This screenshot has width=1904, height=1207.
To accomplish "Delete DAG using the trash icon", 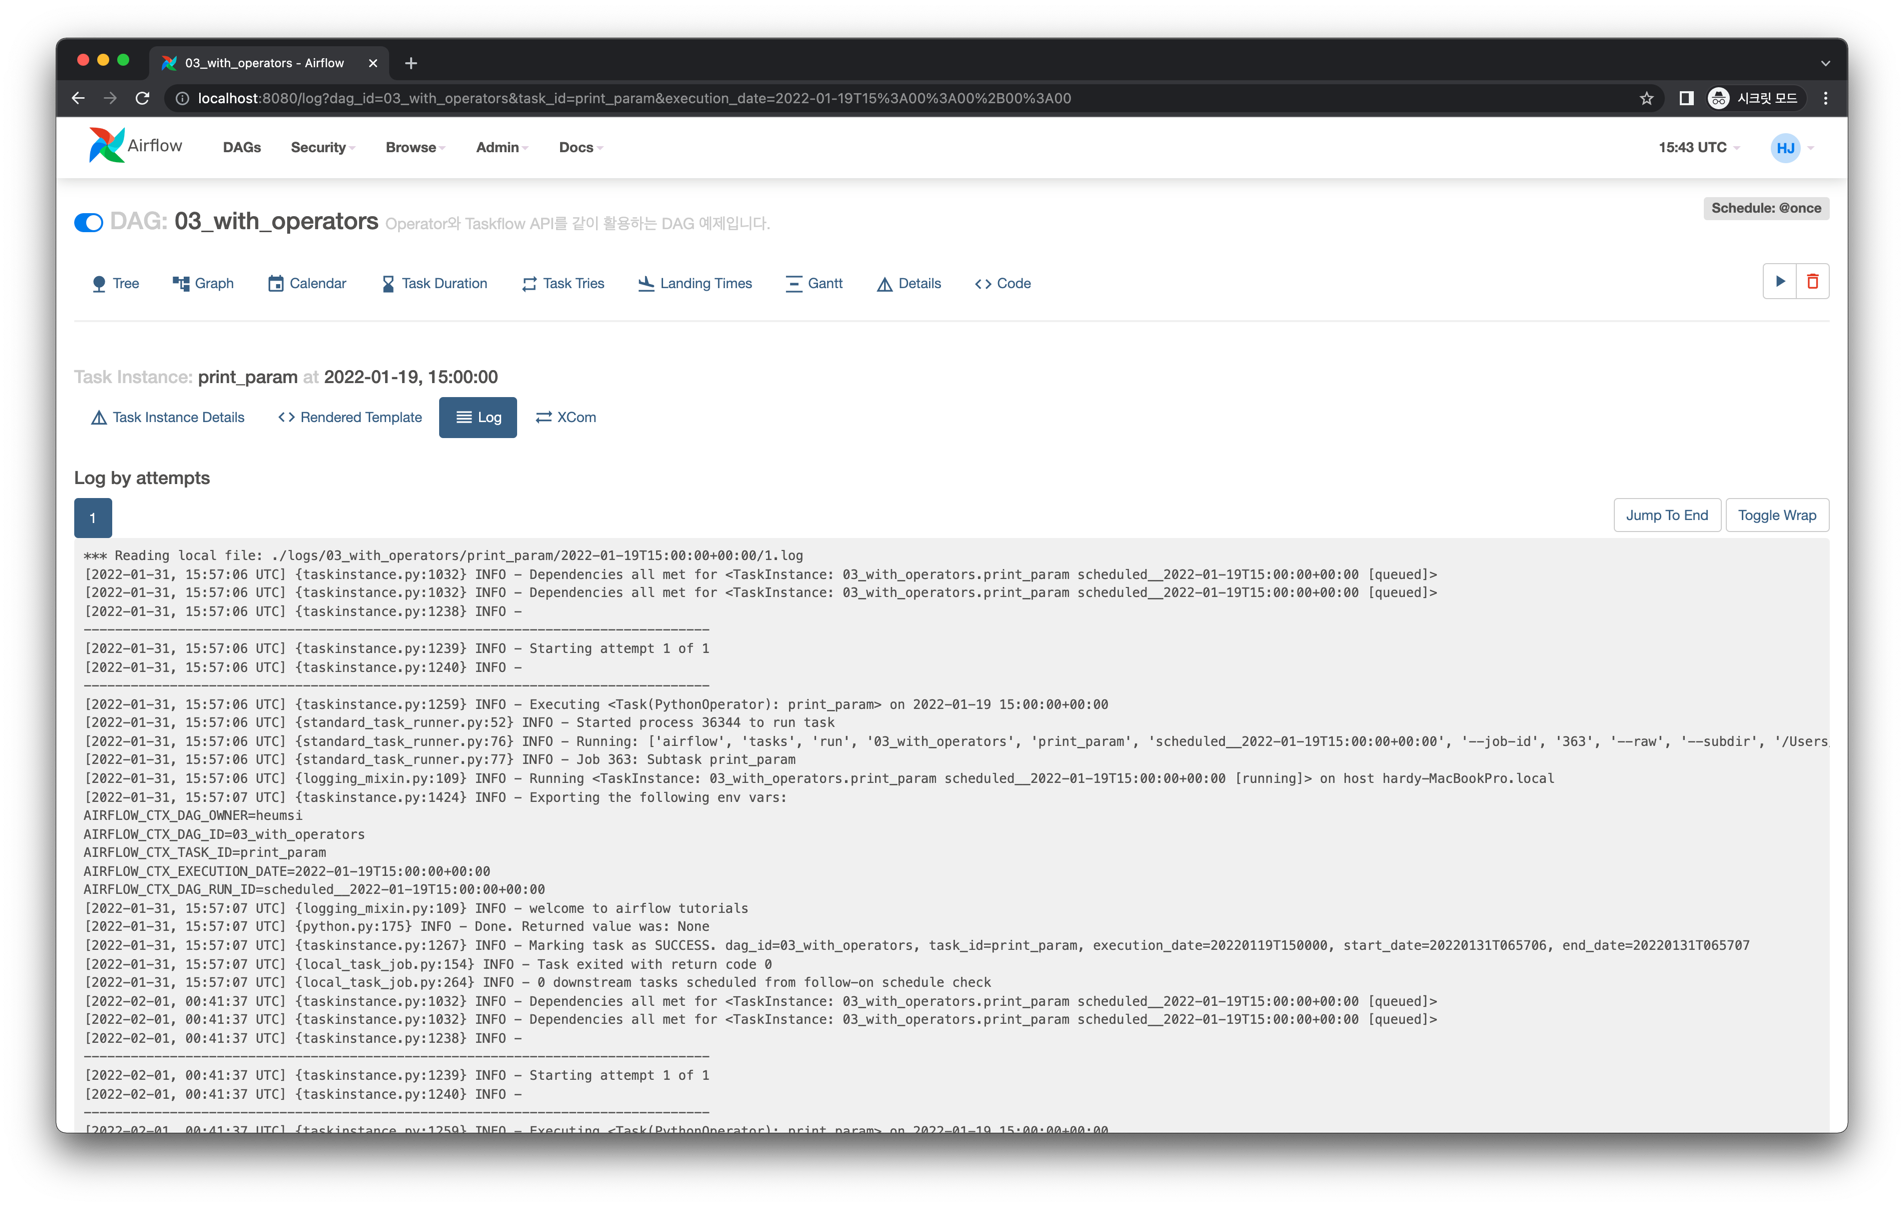I will pos(1812,282).
